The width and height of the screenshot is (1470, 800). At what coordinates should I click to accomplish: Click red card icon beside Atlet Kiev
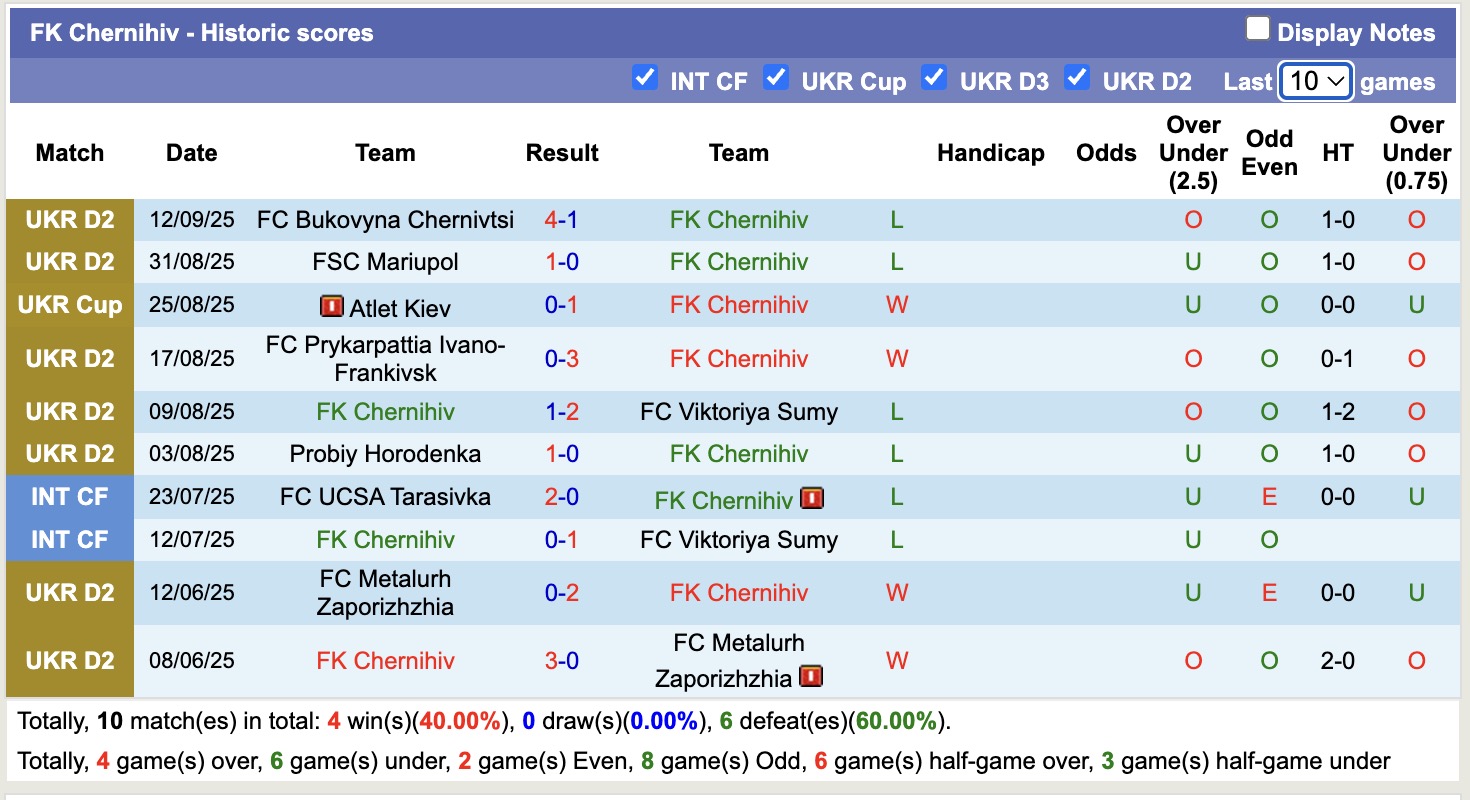tap(331, 306)
